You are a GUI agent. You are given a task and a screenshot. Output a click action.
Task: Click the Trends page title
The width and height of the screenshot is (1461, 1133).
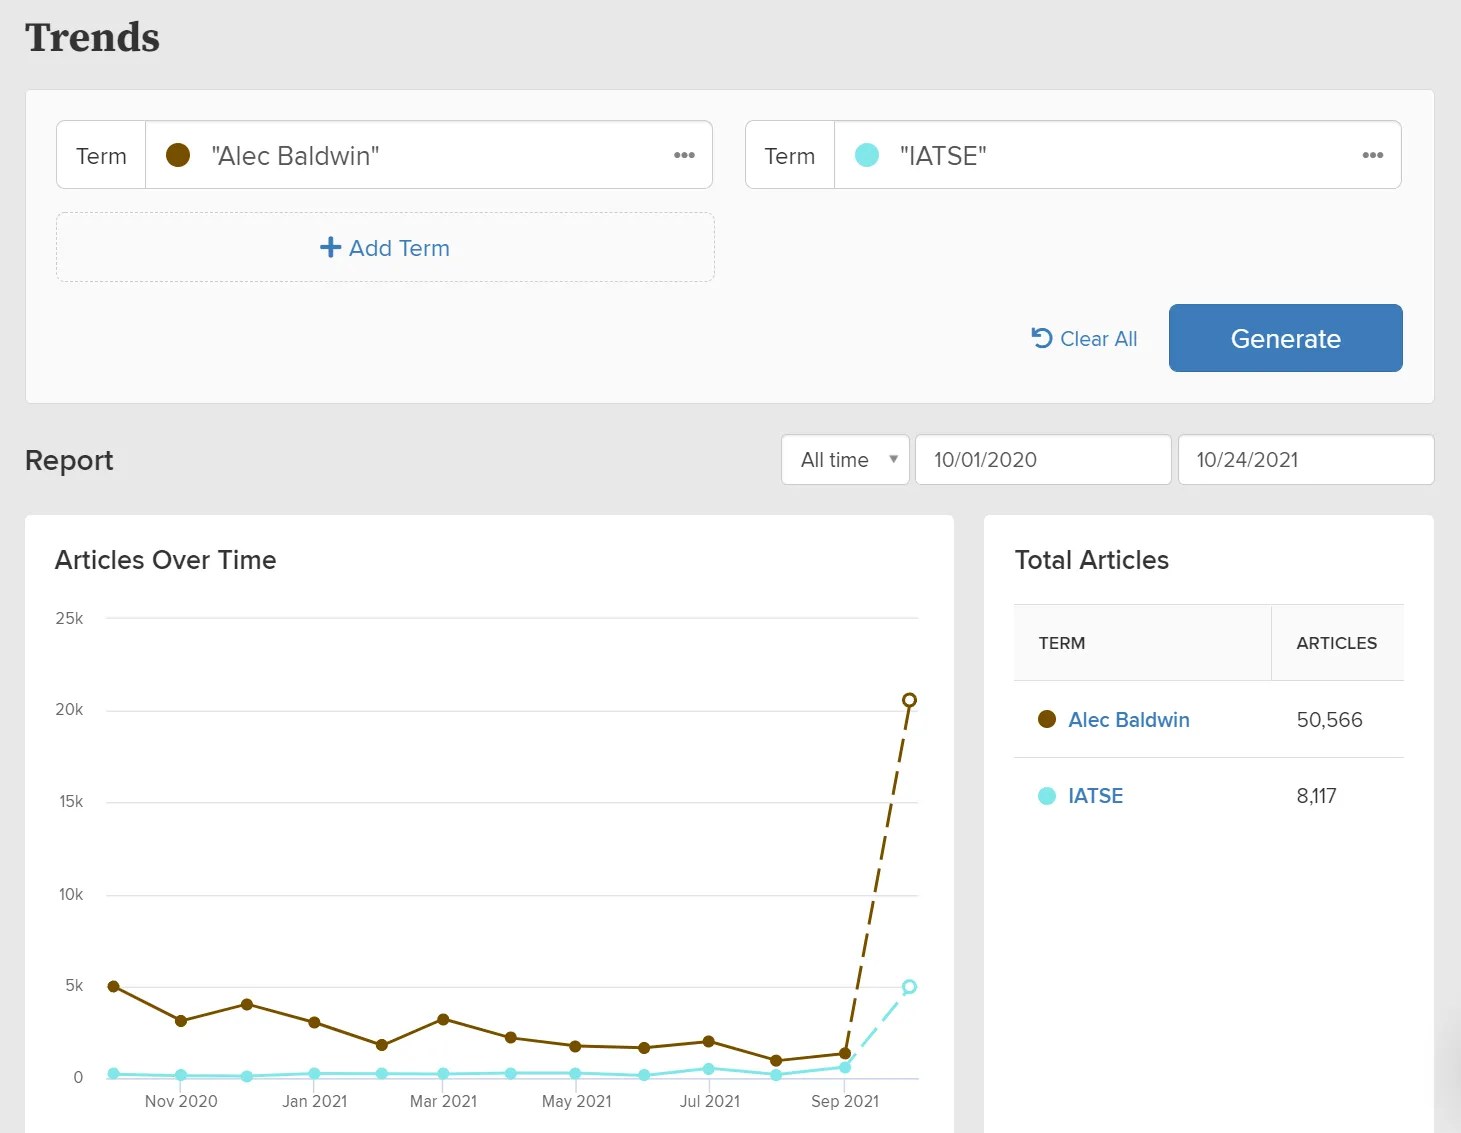click(x=92, y=37)
